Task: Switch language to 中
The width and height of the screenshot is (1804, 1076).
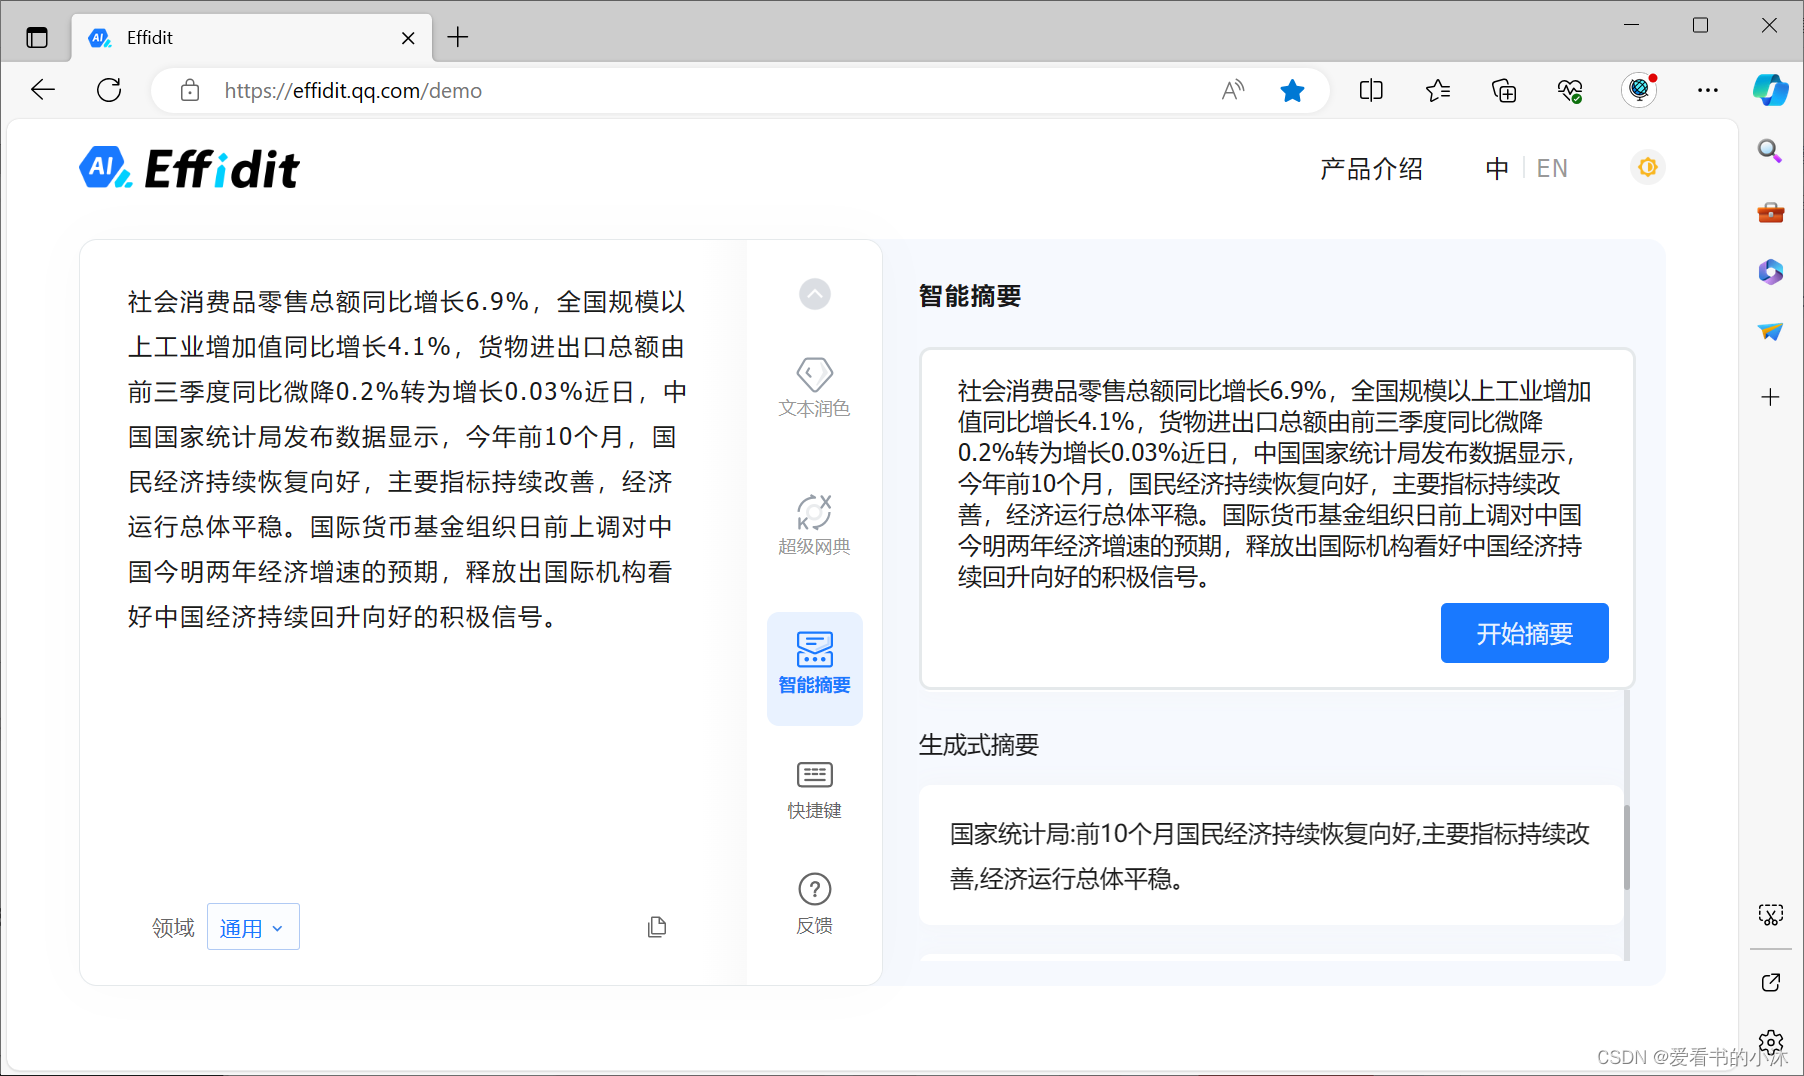Action: tap(1496, 168)
